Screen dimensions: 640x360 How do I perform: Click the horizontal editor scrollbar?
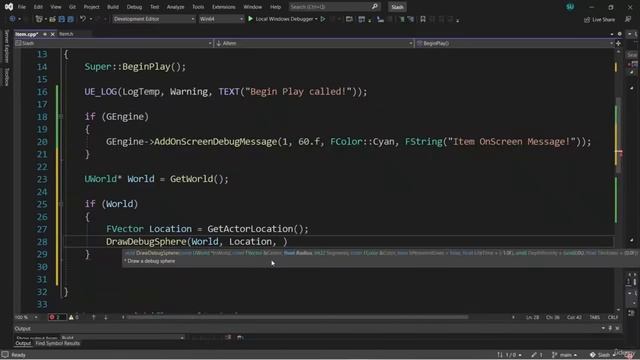click(298, 317)
